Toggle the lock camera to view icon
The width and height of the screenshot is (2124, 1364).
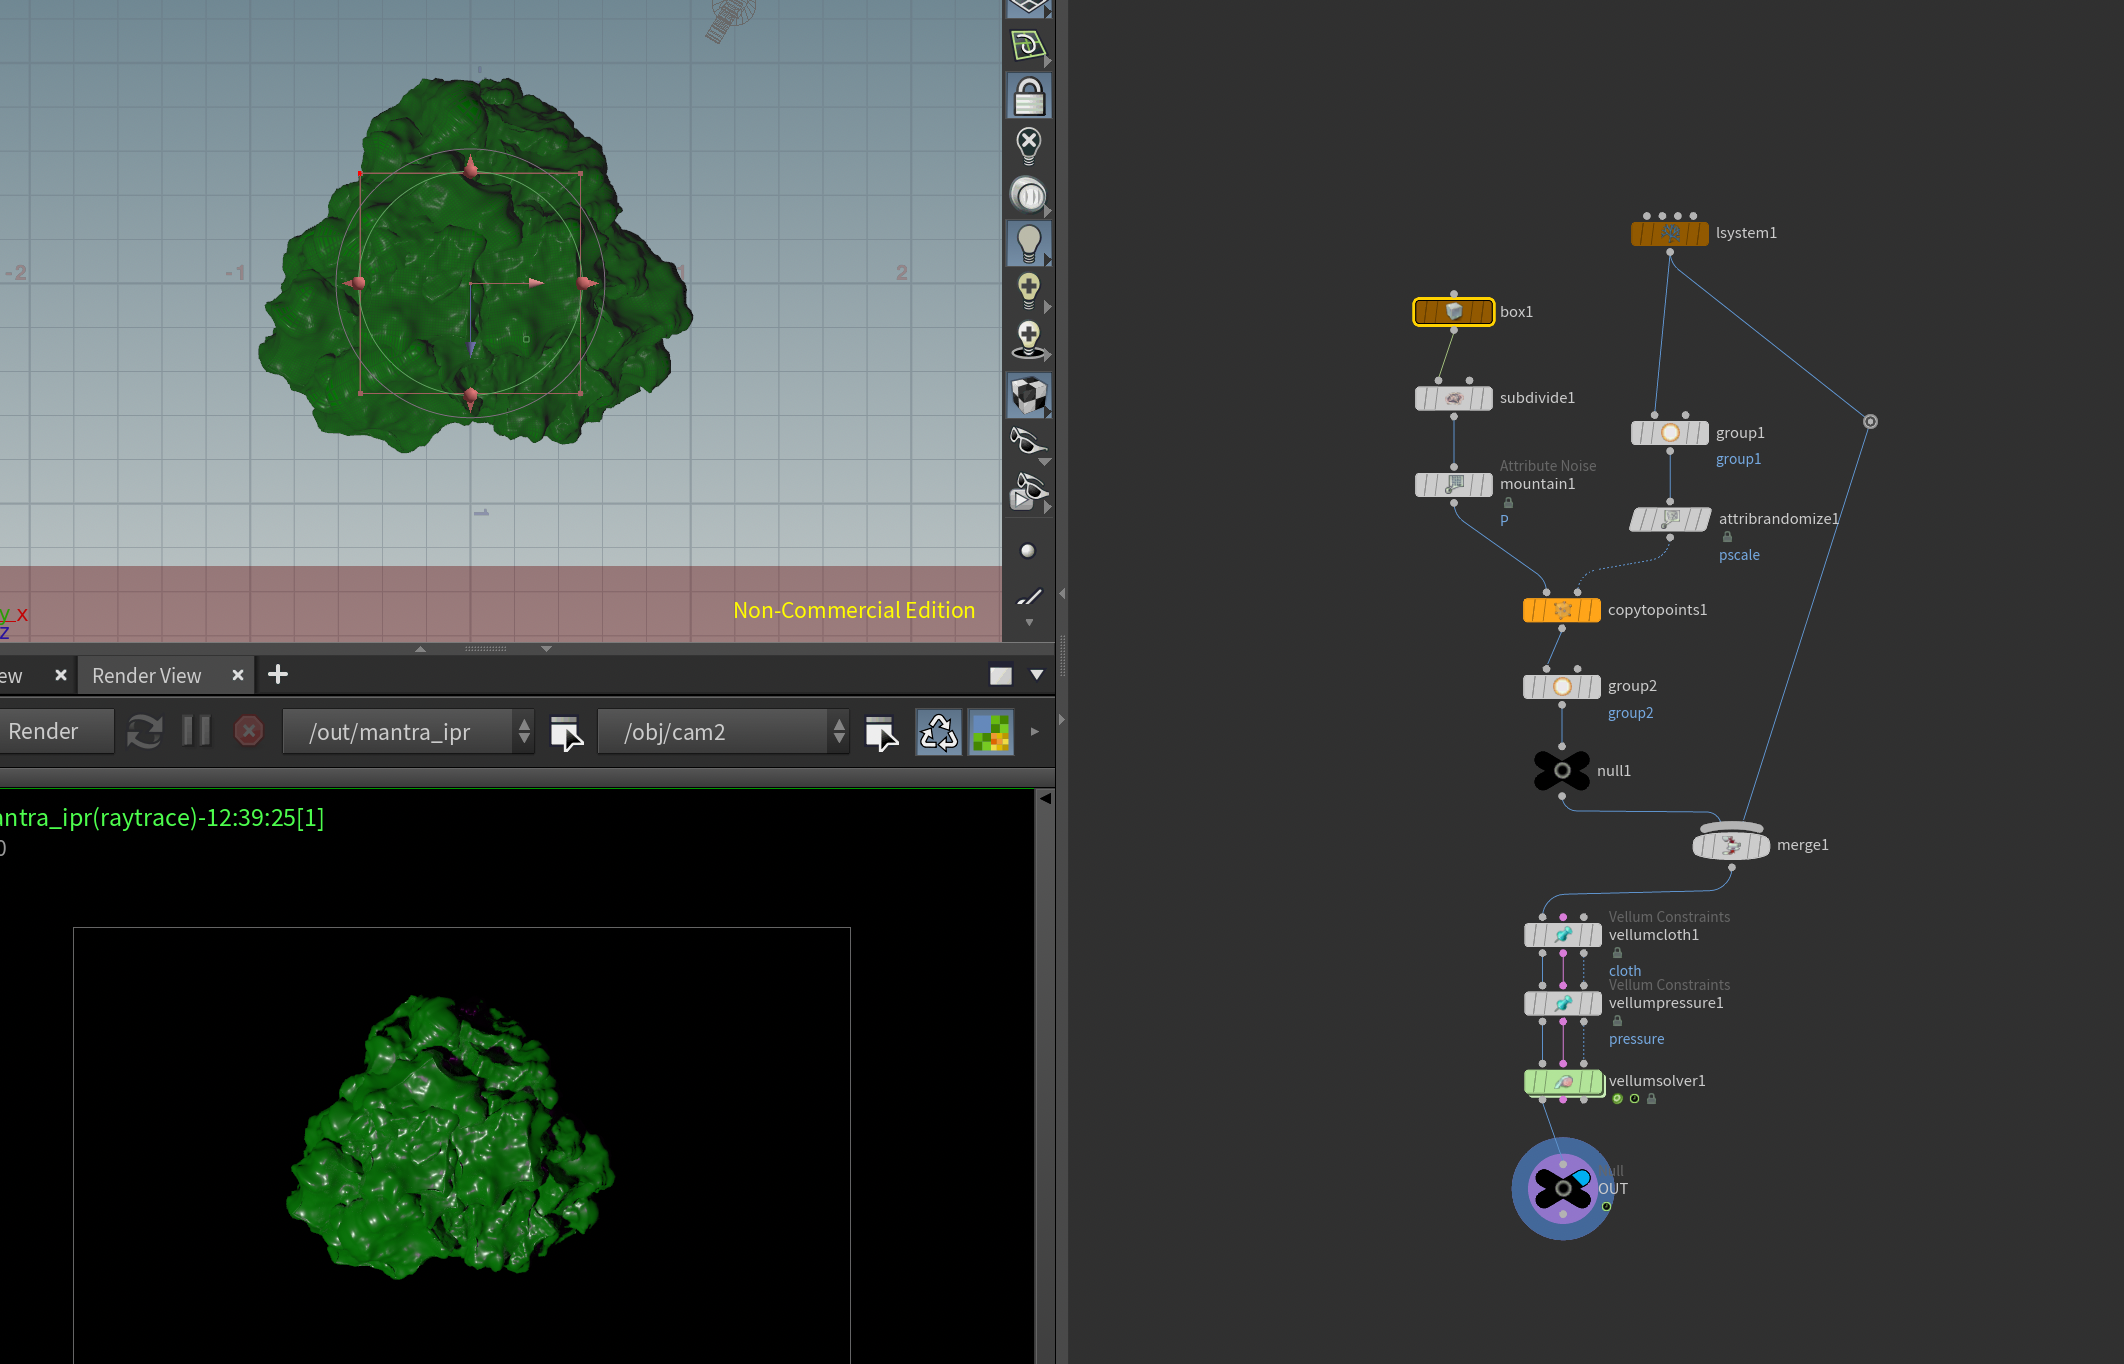[x=1028, y=96]
